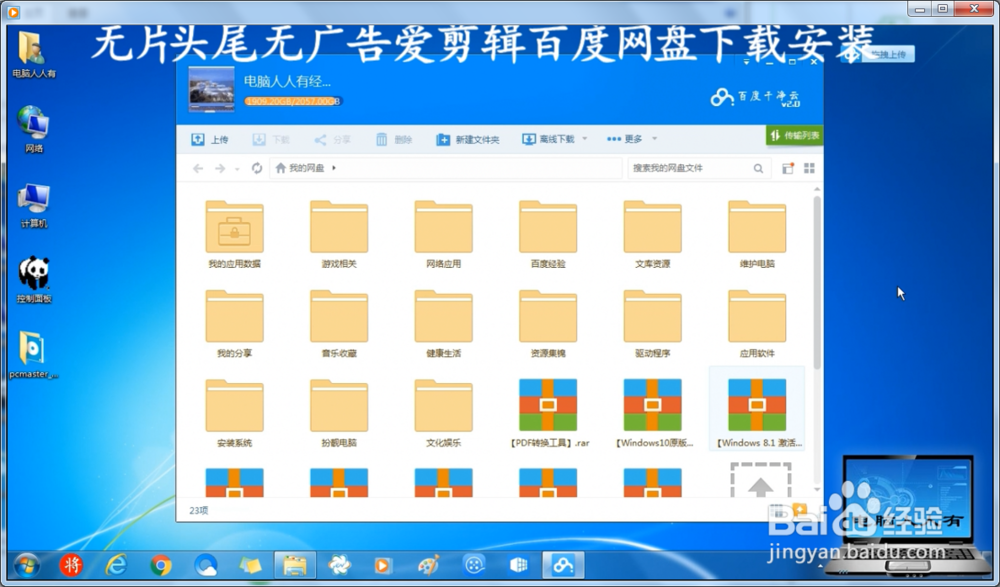Click the 电脑人人有经... username

(x=287, y=82)
